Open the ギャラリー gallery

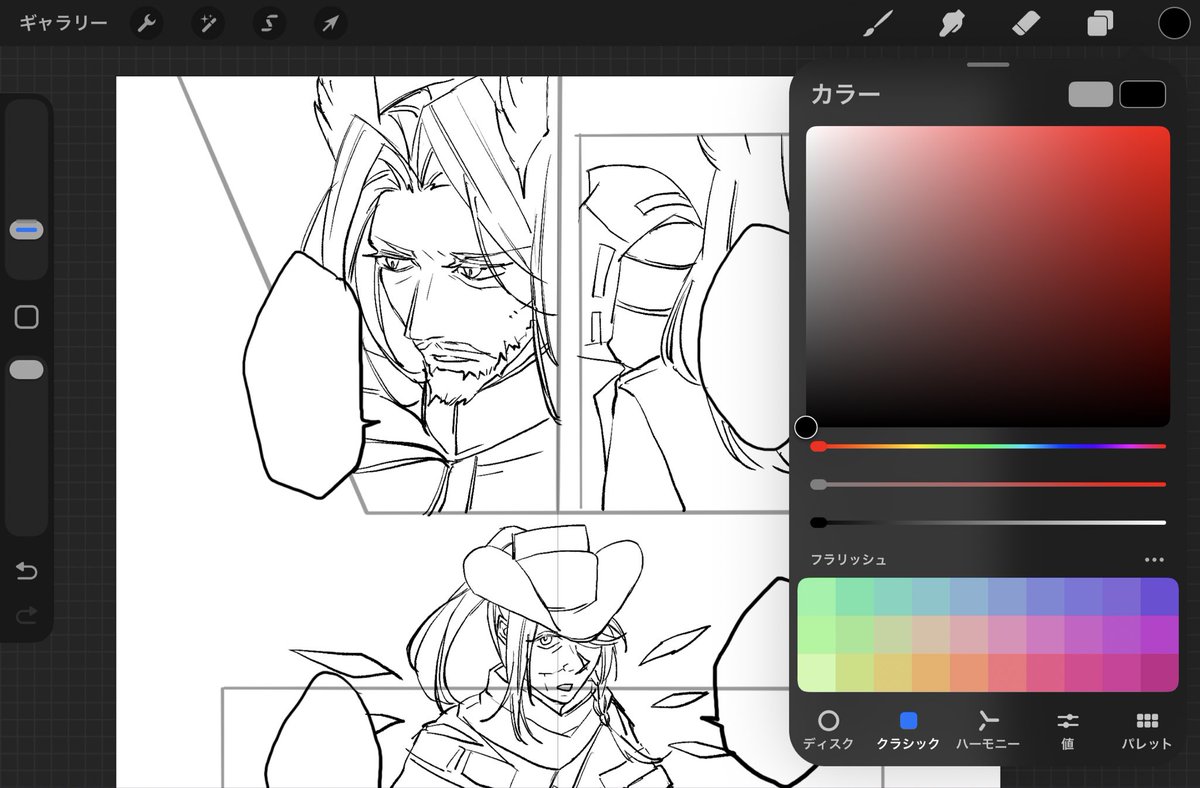point(63,22)
